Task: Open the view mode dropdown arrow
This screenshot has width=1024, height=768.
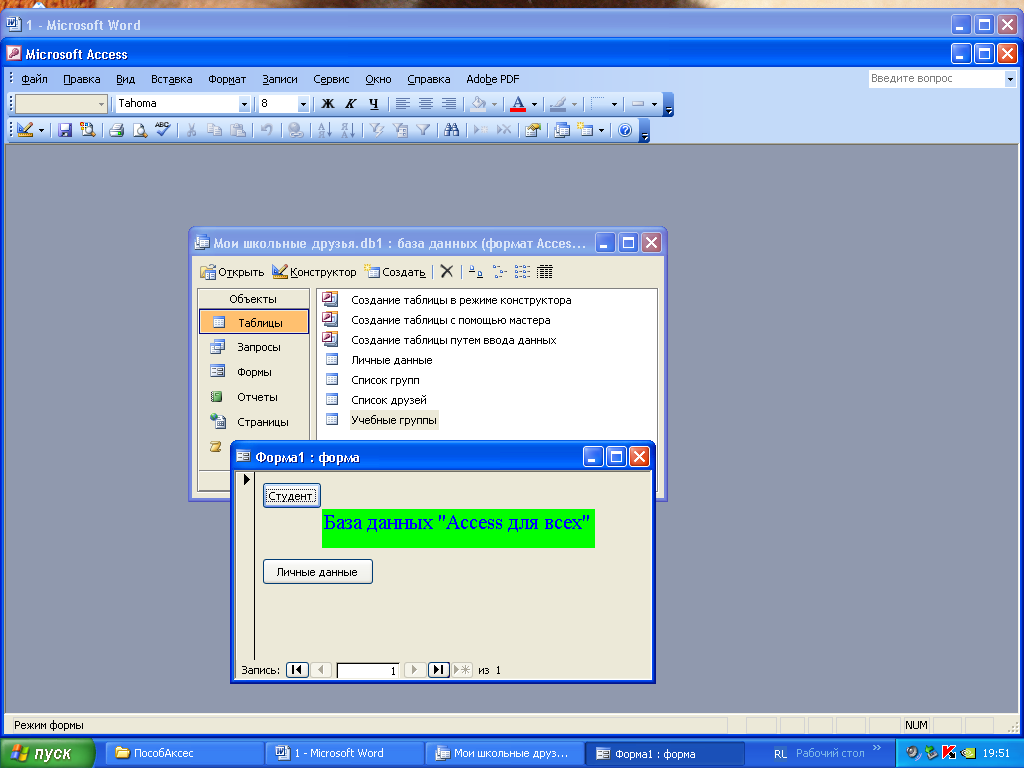Action: [x=41, y=131]
